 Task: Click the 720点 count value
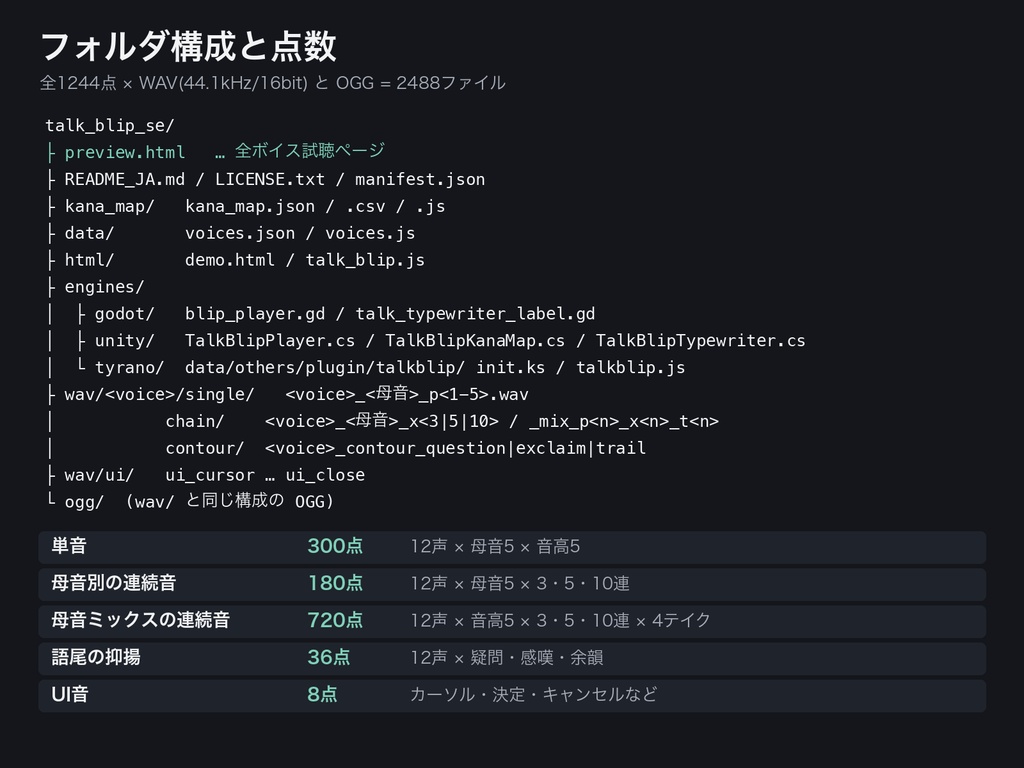pyautogui.click(x=335, y=620)
